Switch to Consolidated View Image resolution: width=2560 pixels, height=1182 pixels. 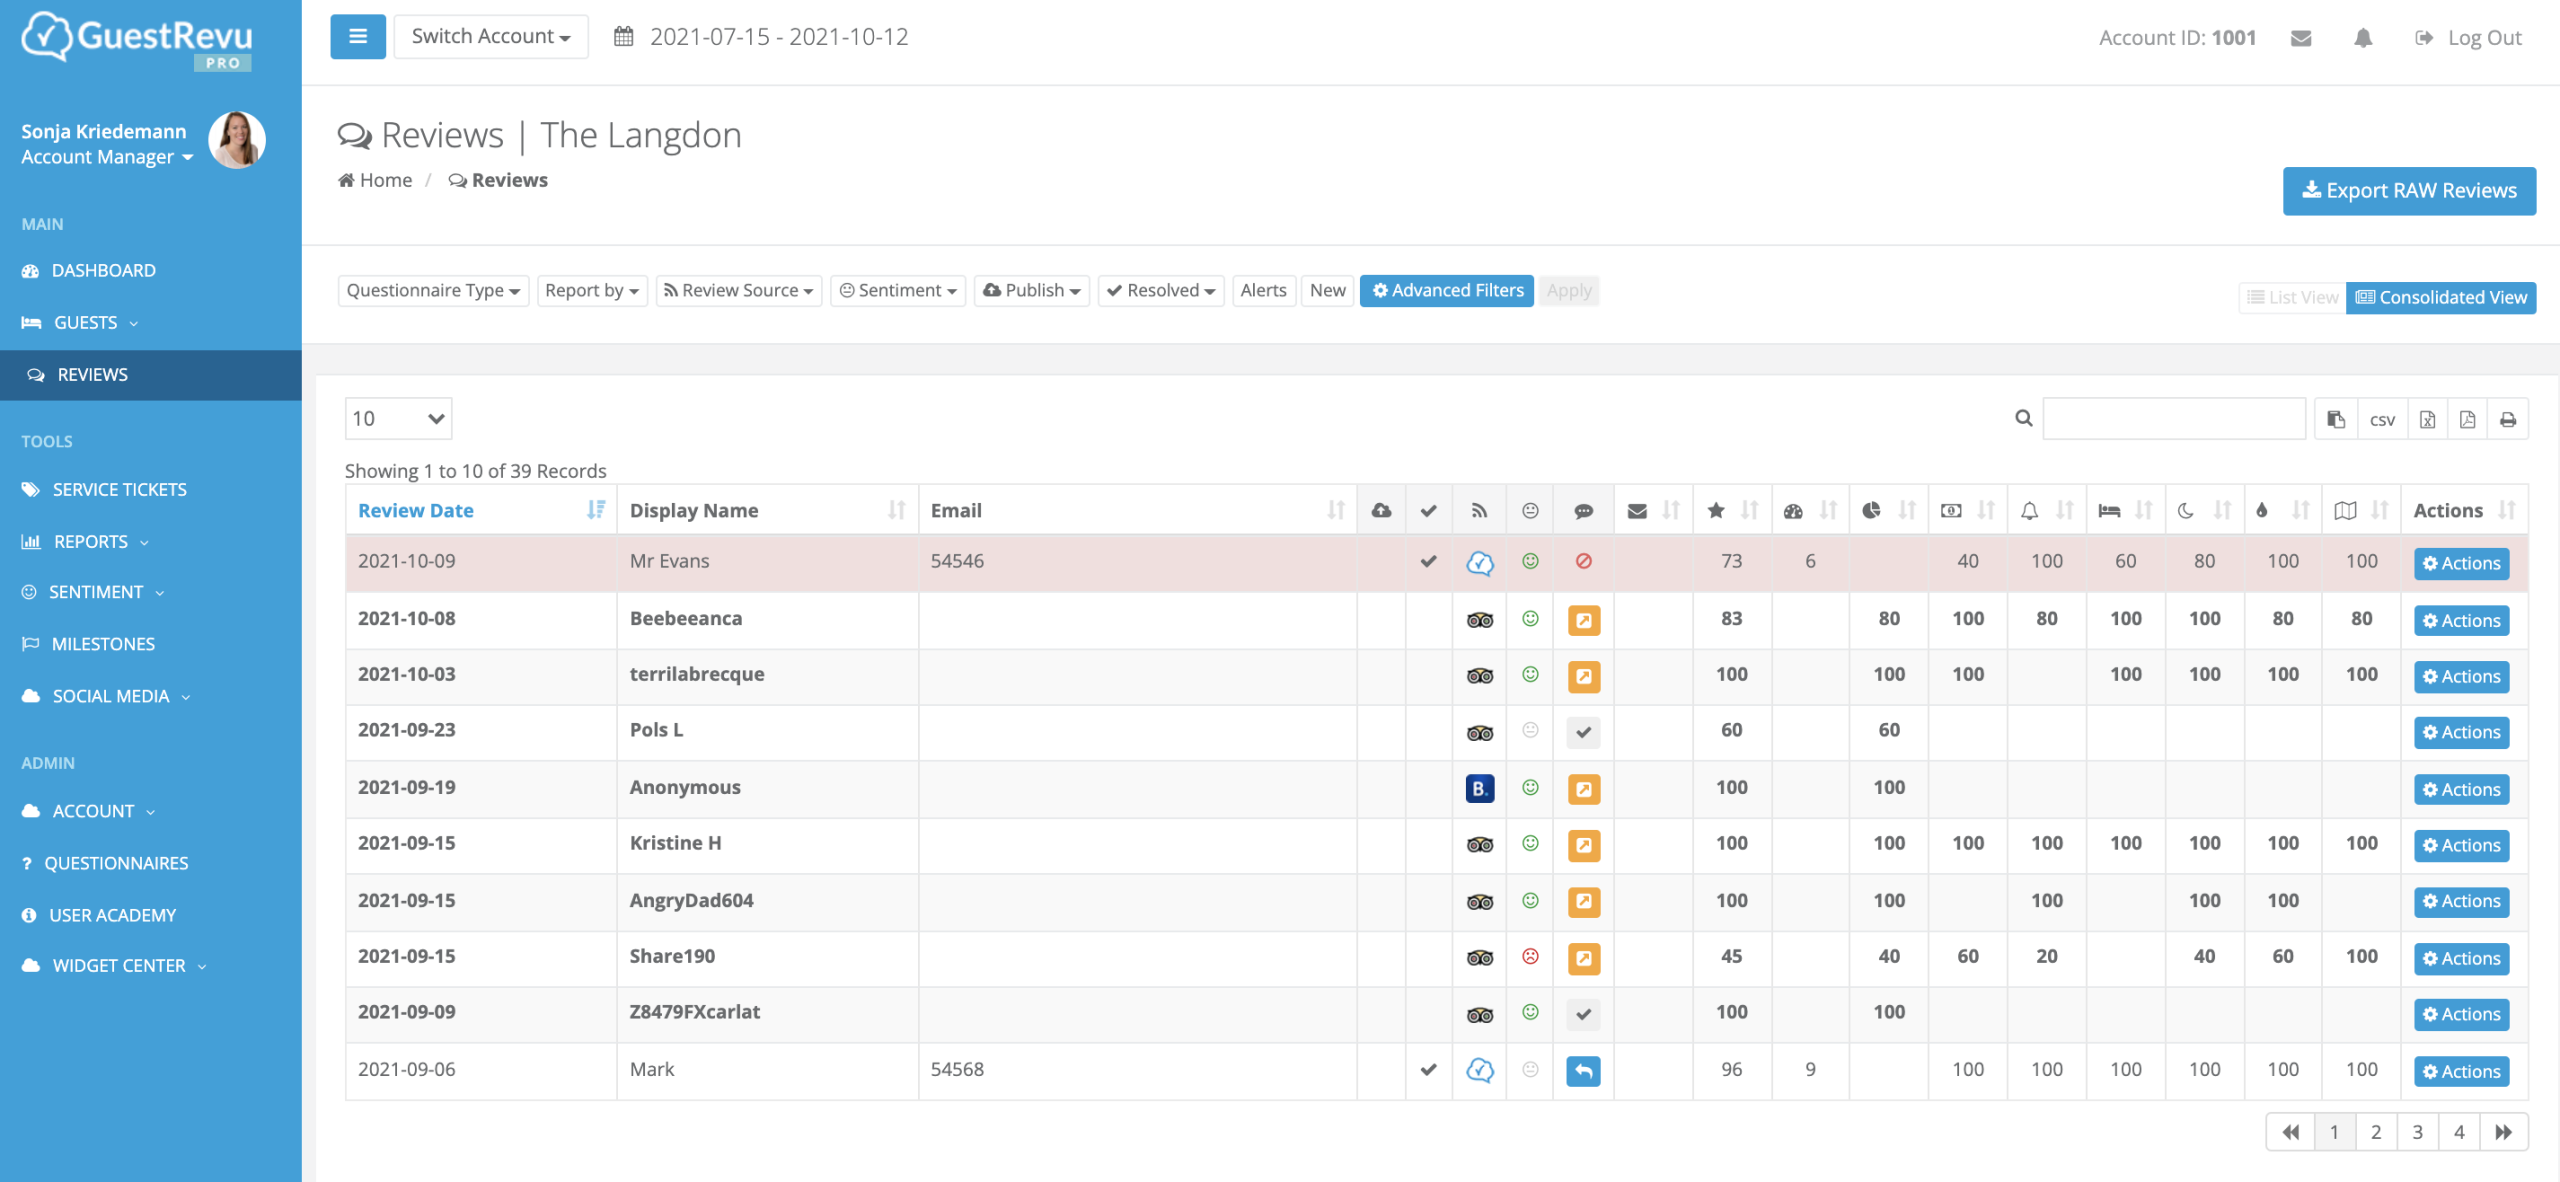tap(2441, 297)
